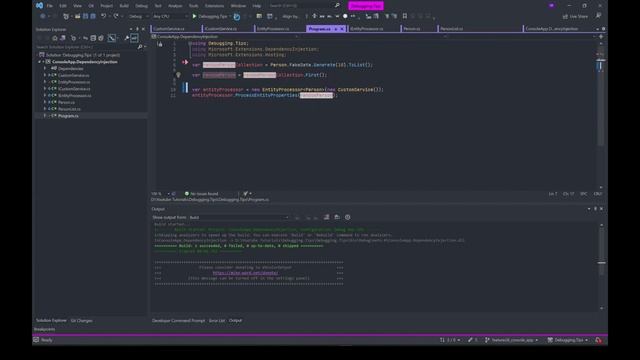Click the Visual Studio logo icon
This screenshot has width=640, height=360.
(39, 5)
